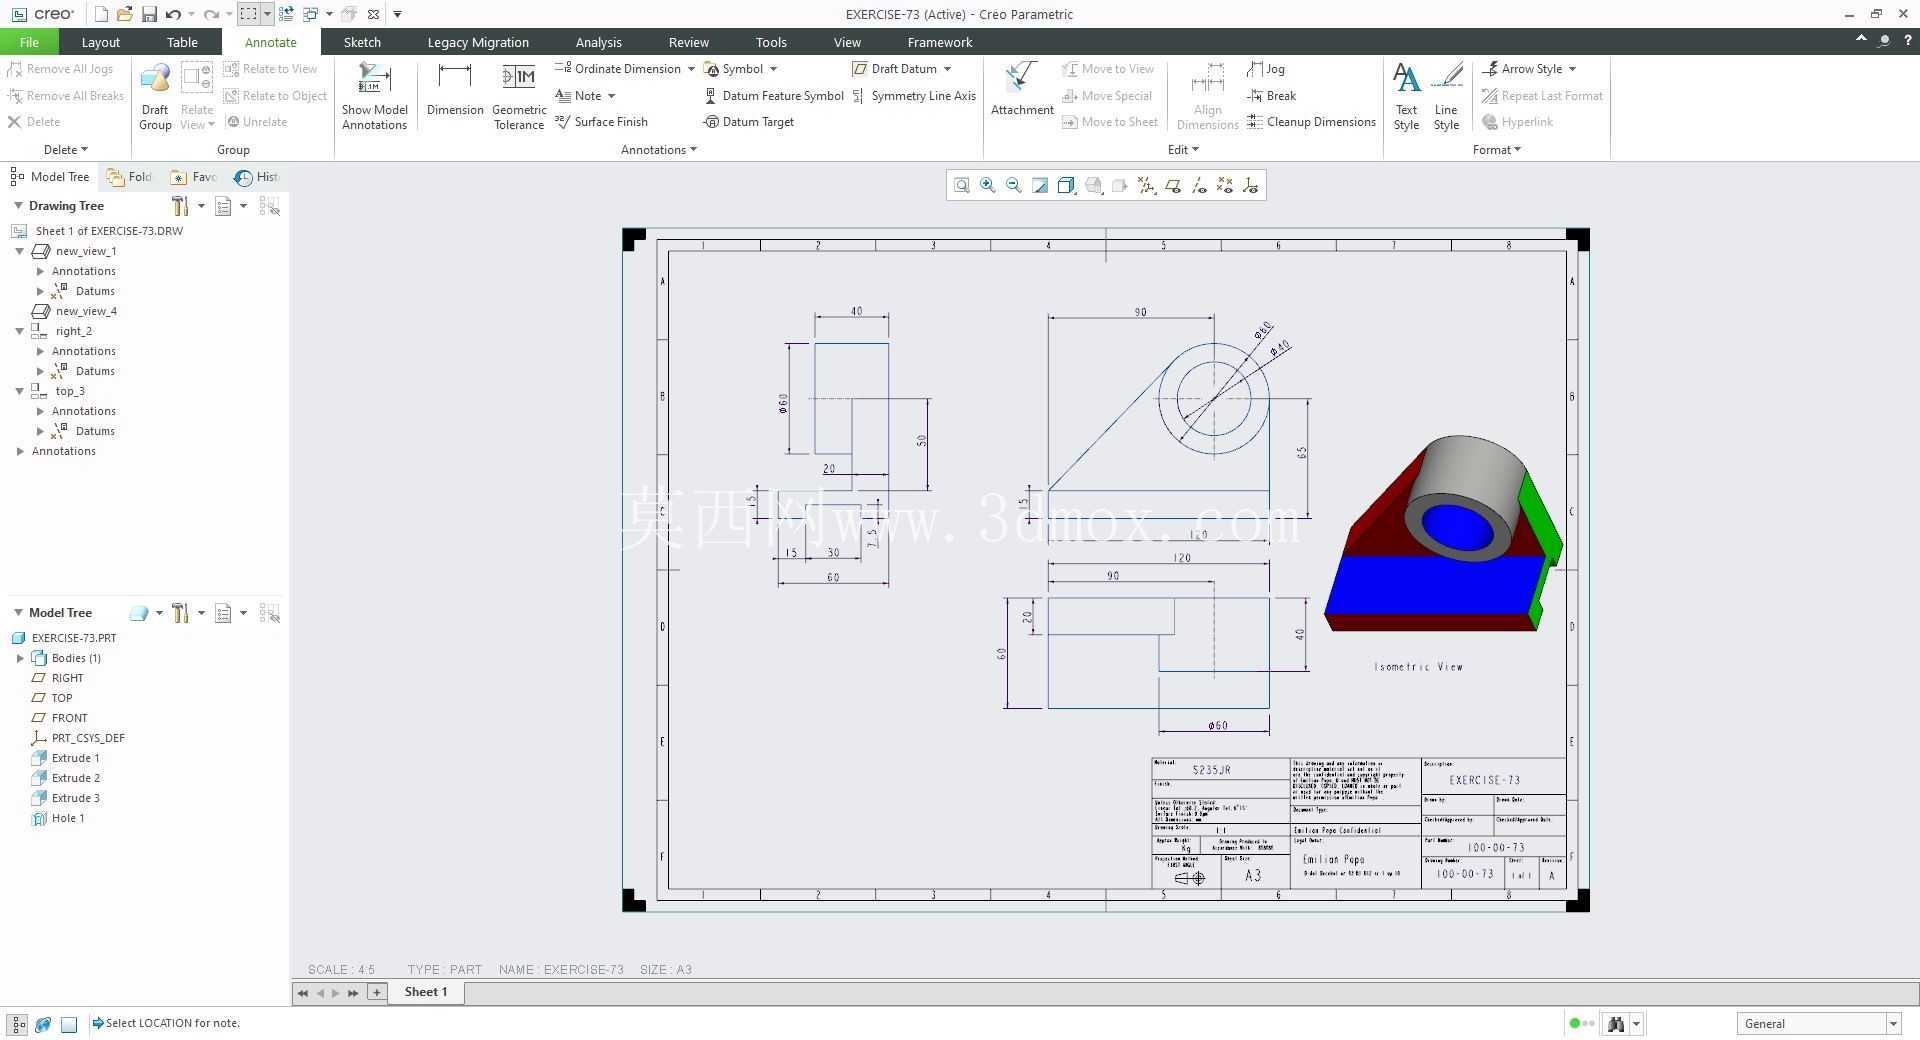
Task: Add a new sheet with plus button
Action: pyautogui.click(x=377, y=992)
